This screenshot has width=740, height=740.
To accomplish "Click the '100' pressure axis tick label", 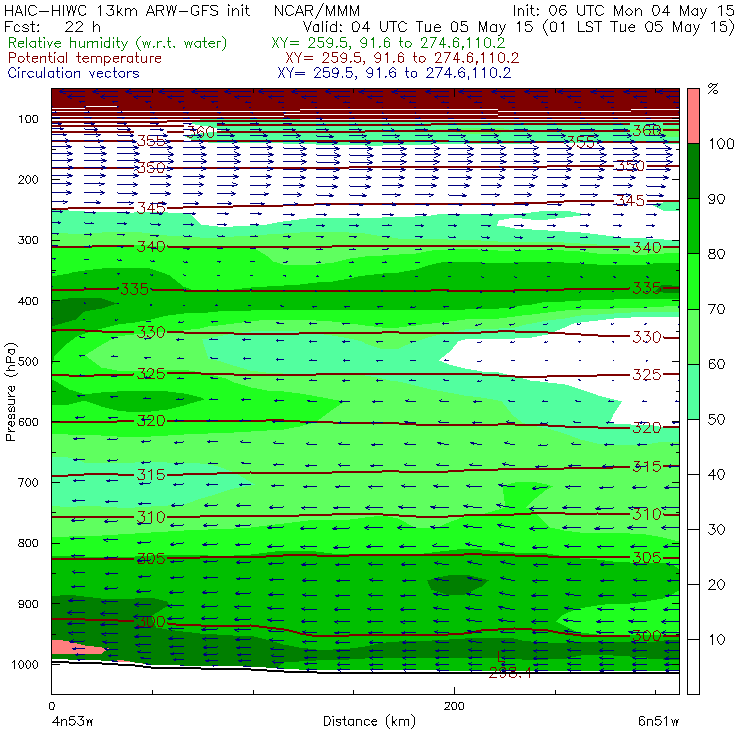I will (28, 119).
